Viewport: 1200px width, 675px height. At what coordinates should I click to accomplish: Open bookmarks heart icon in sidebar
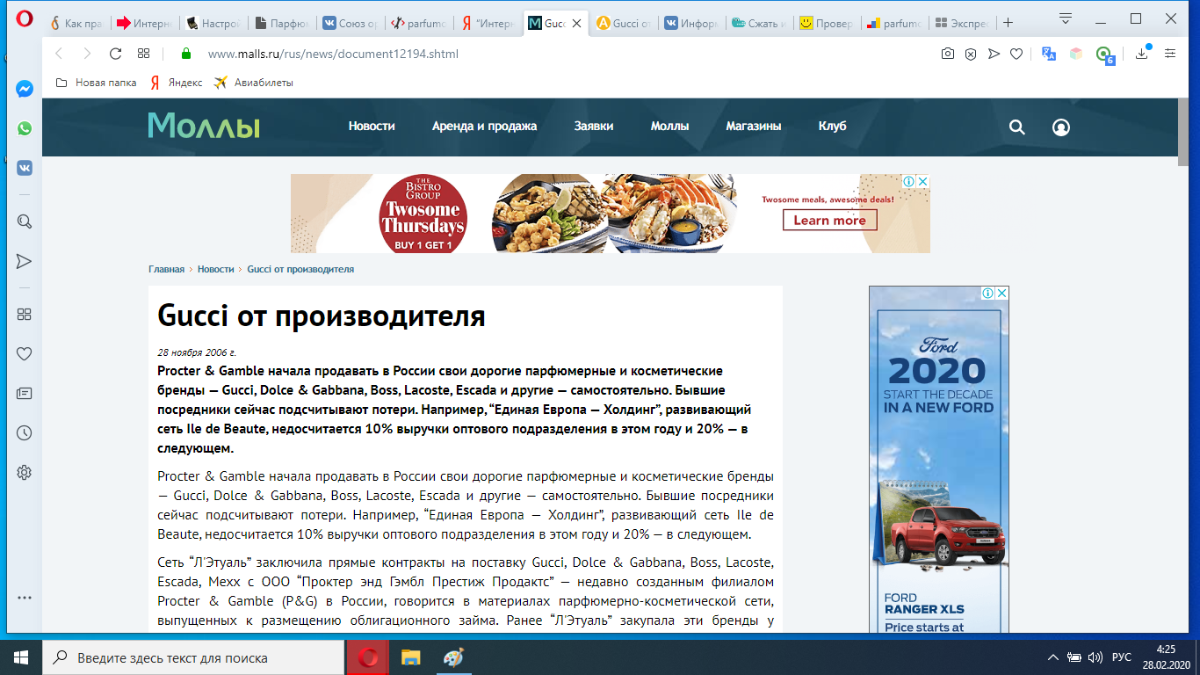coord(24,354)
